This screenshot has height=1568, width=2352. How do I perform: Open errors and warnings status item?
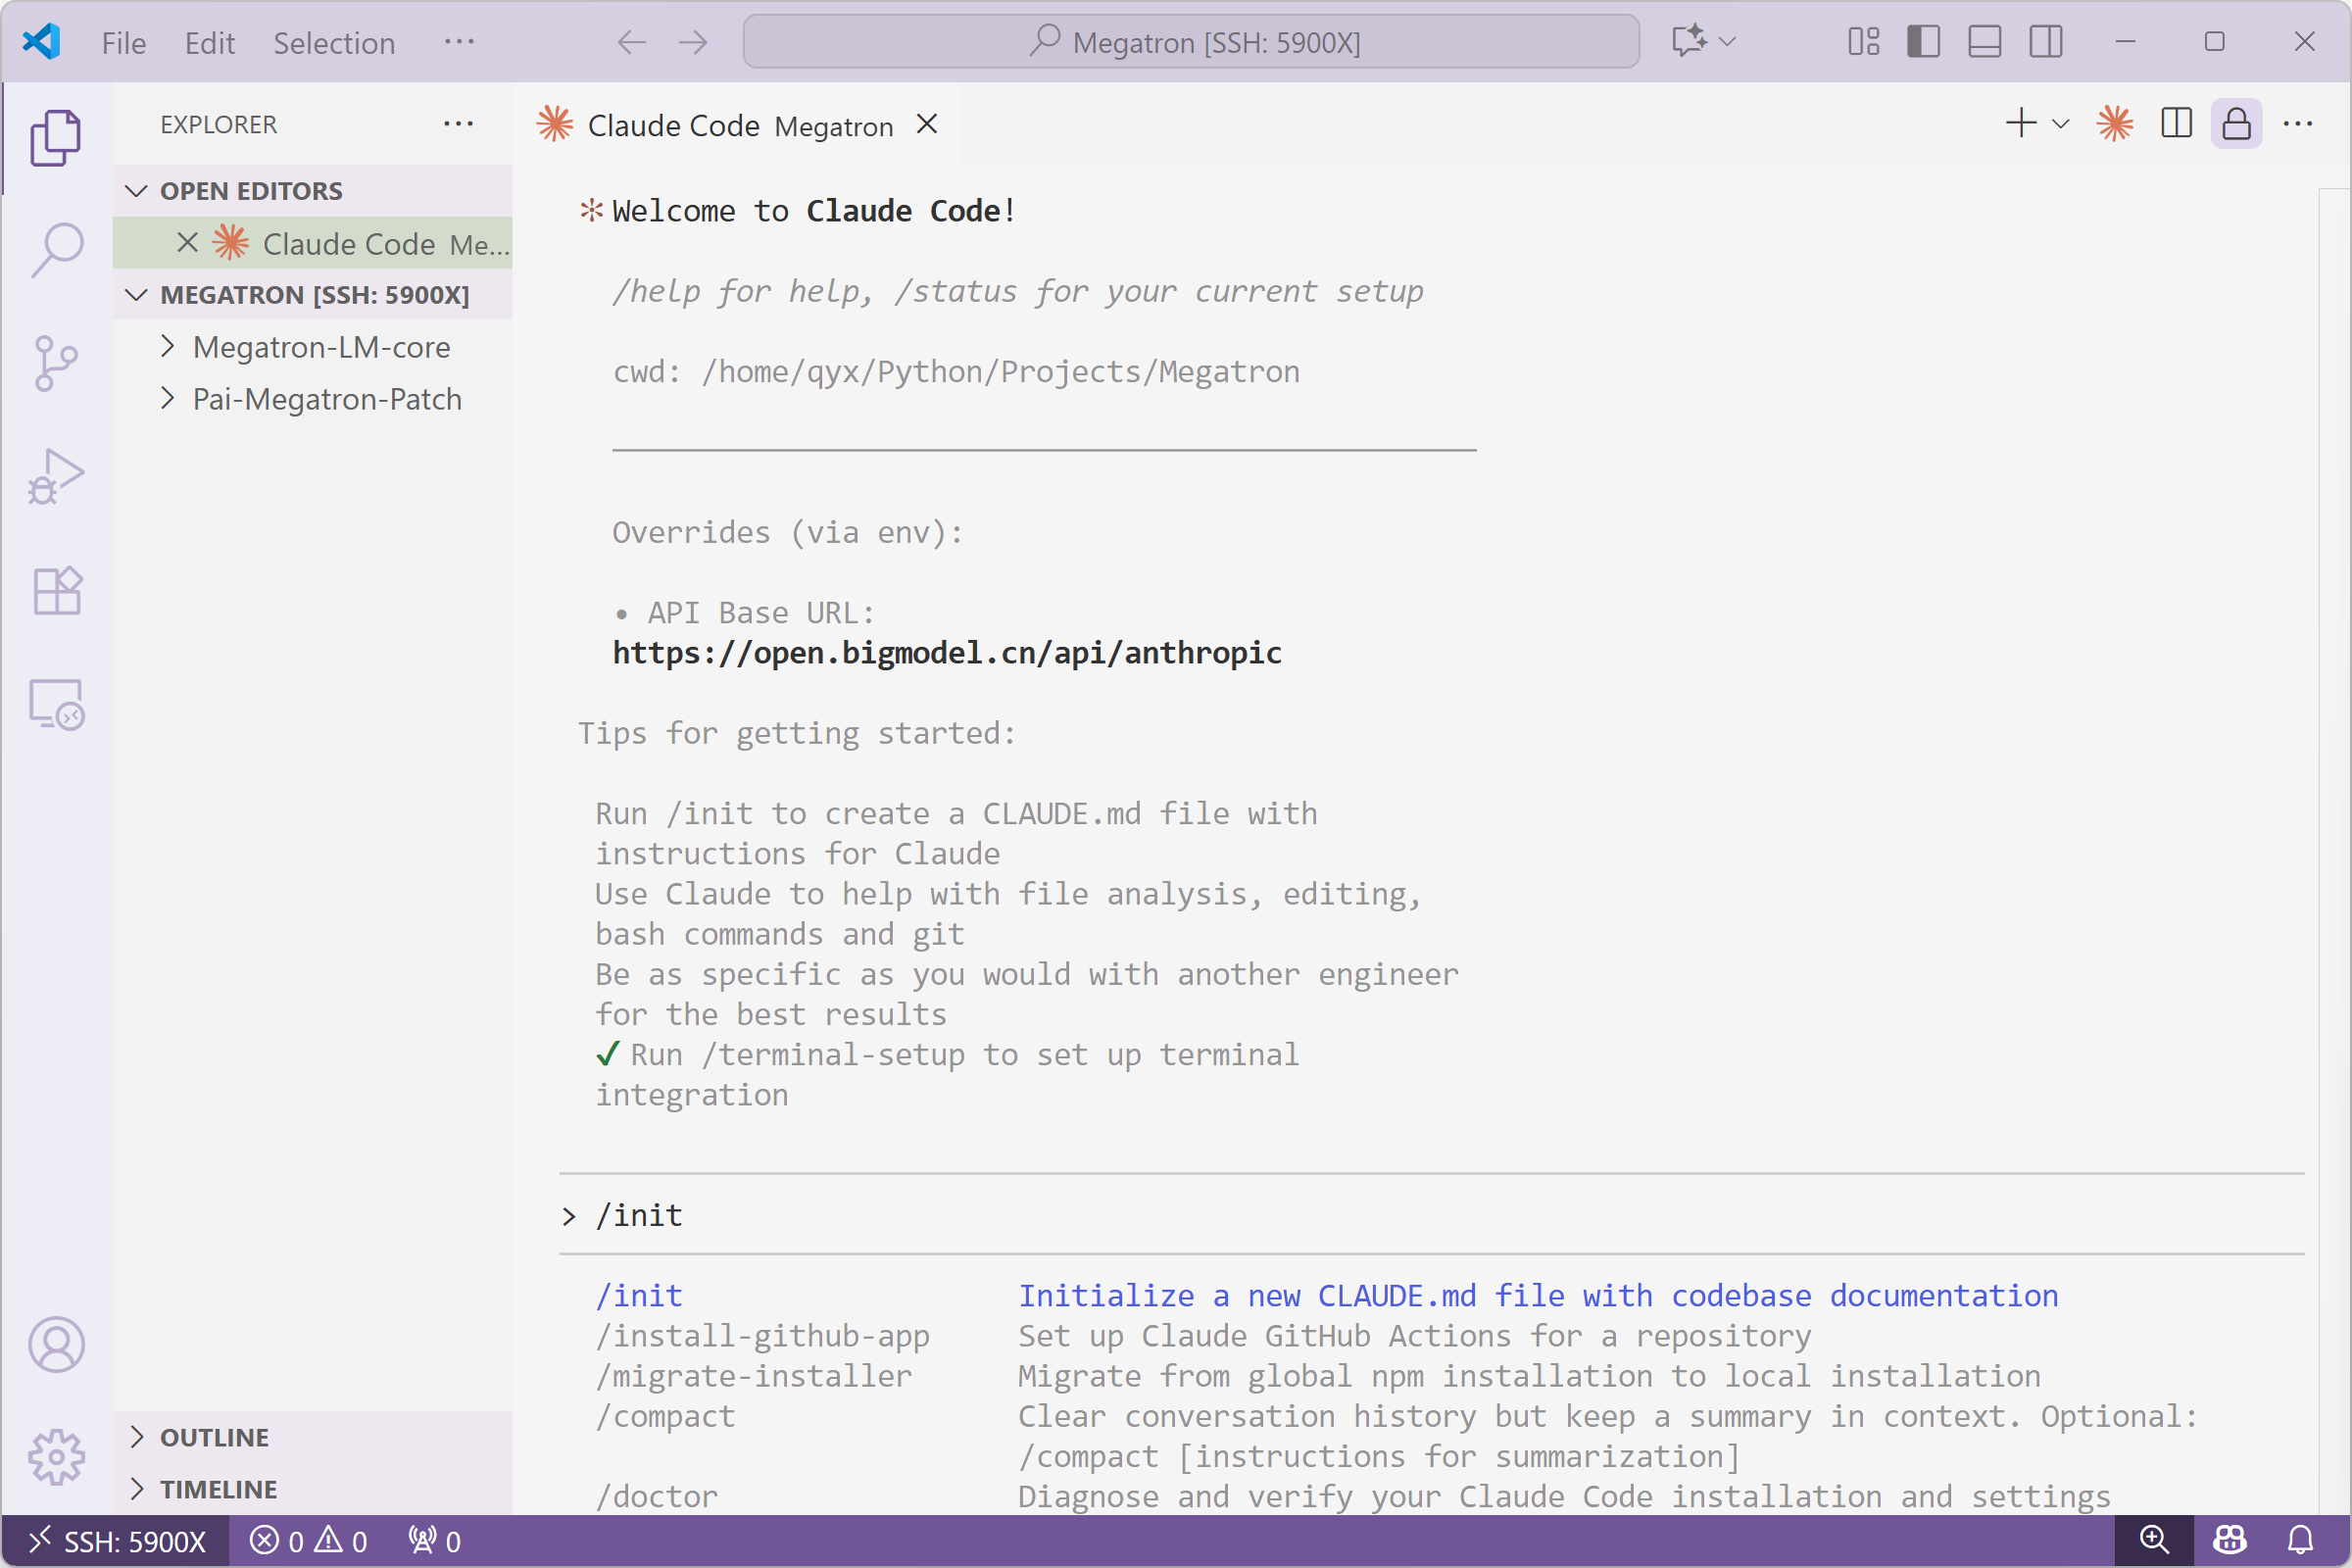[308, 1541]
